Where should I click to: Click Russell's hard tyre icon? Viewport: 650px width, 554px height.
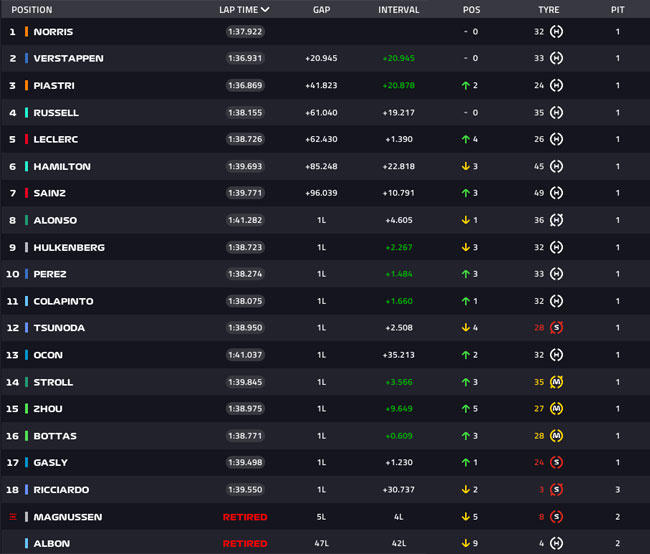coord(556,112)
